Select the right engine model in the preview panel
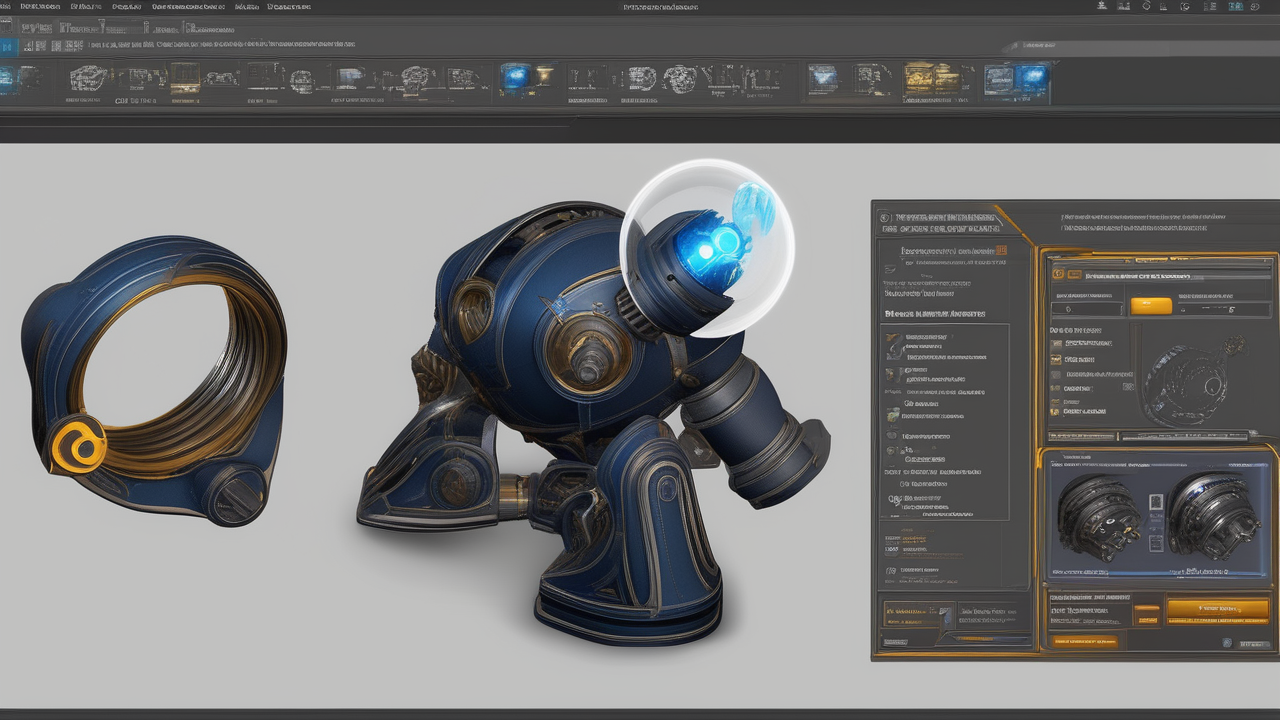 1215,515
